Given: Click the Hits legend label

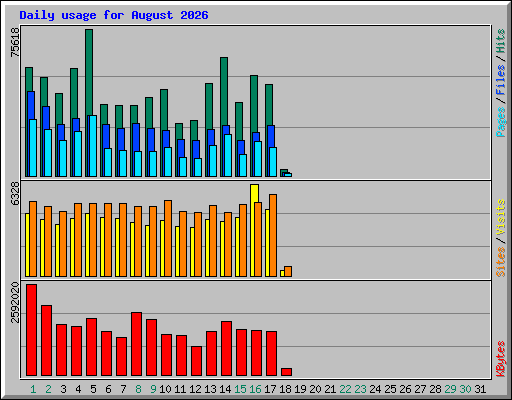Looking at the screenshot, I should (x=500, y=41).
